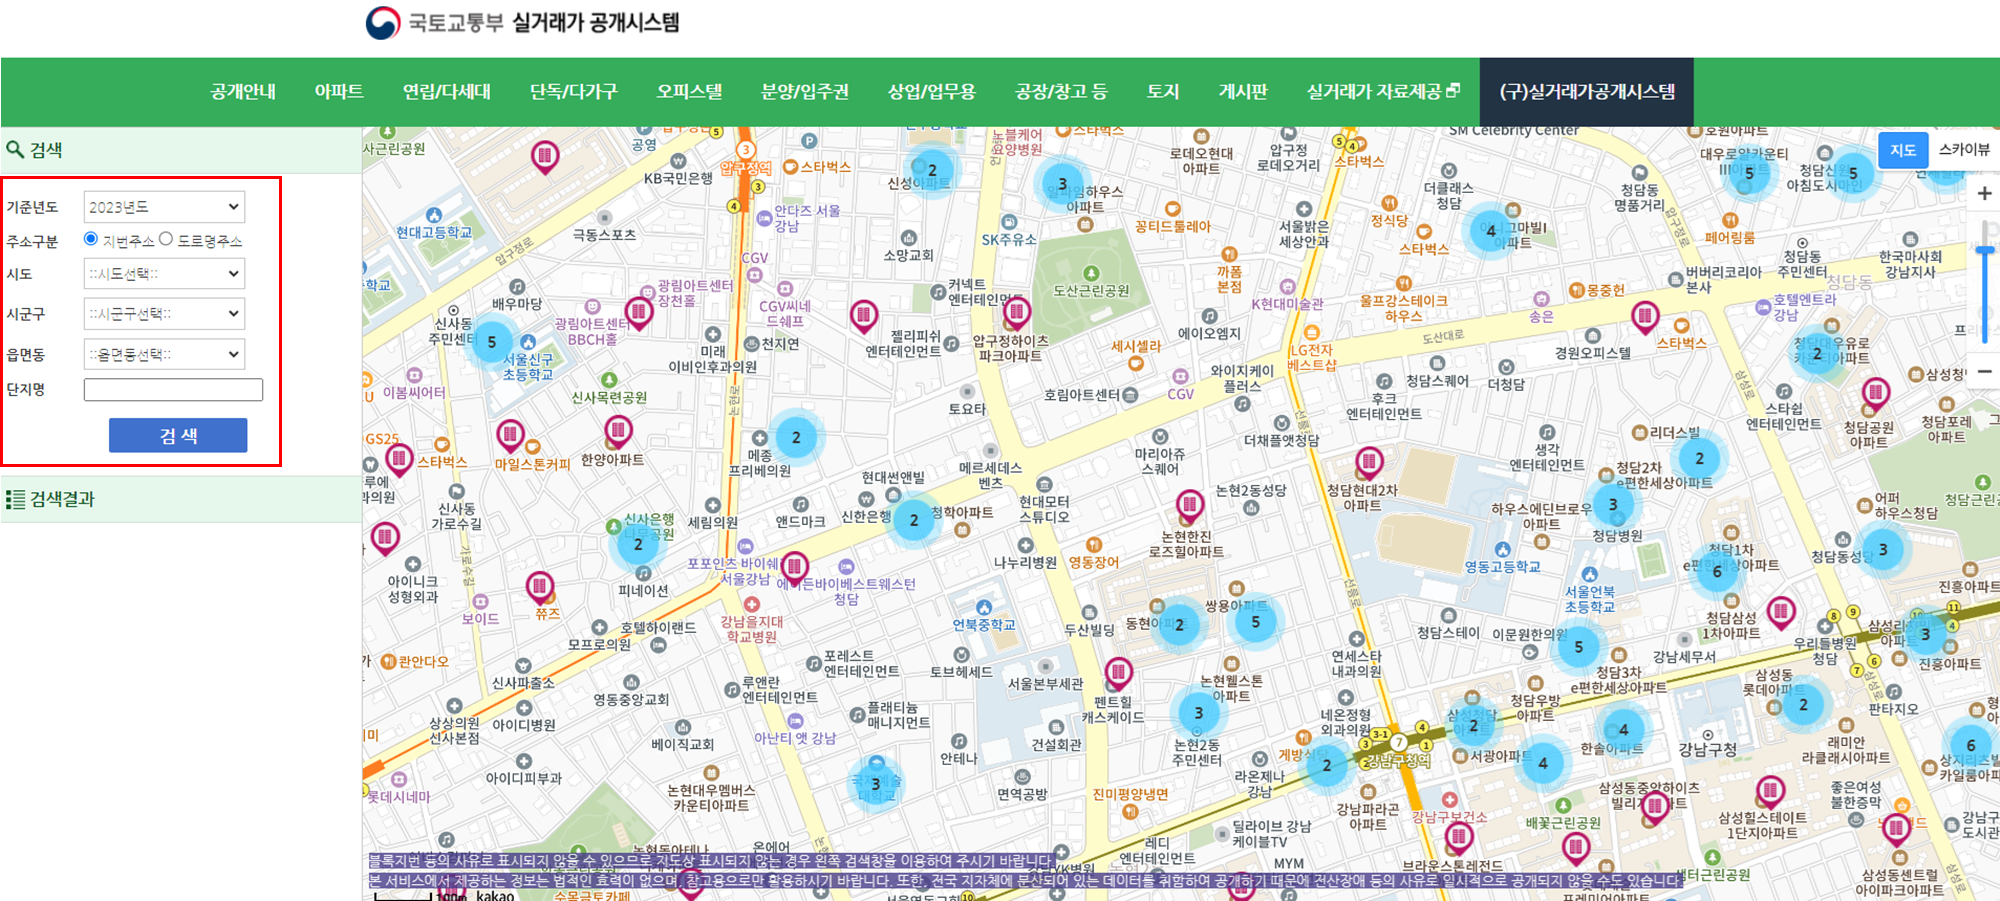The height and width of the screenshot is (901, 2000).
Task: Select the pin above 젤리피쉬 엔터테인먼트
Action: (x=863, y=316)
